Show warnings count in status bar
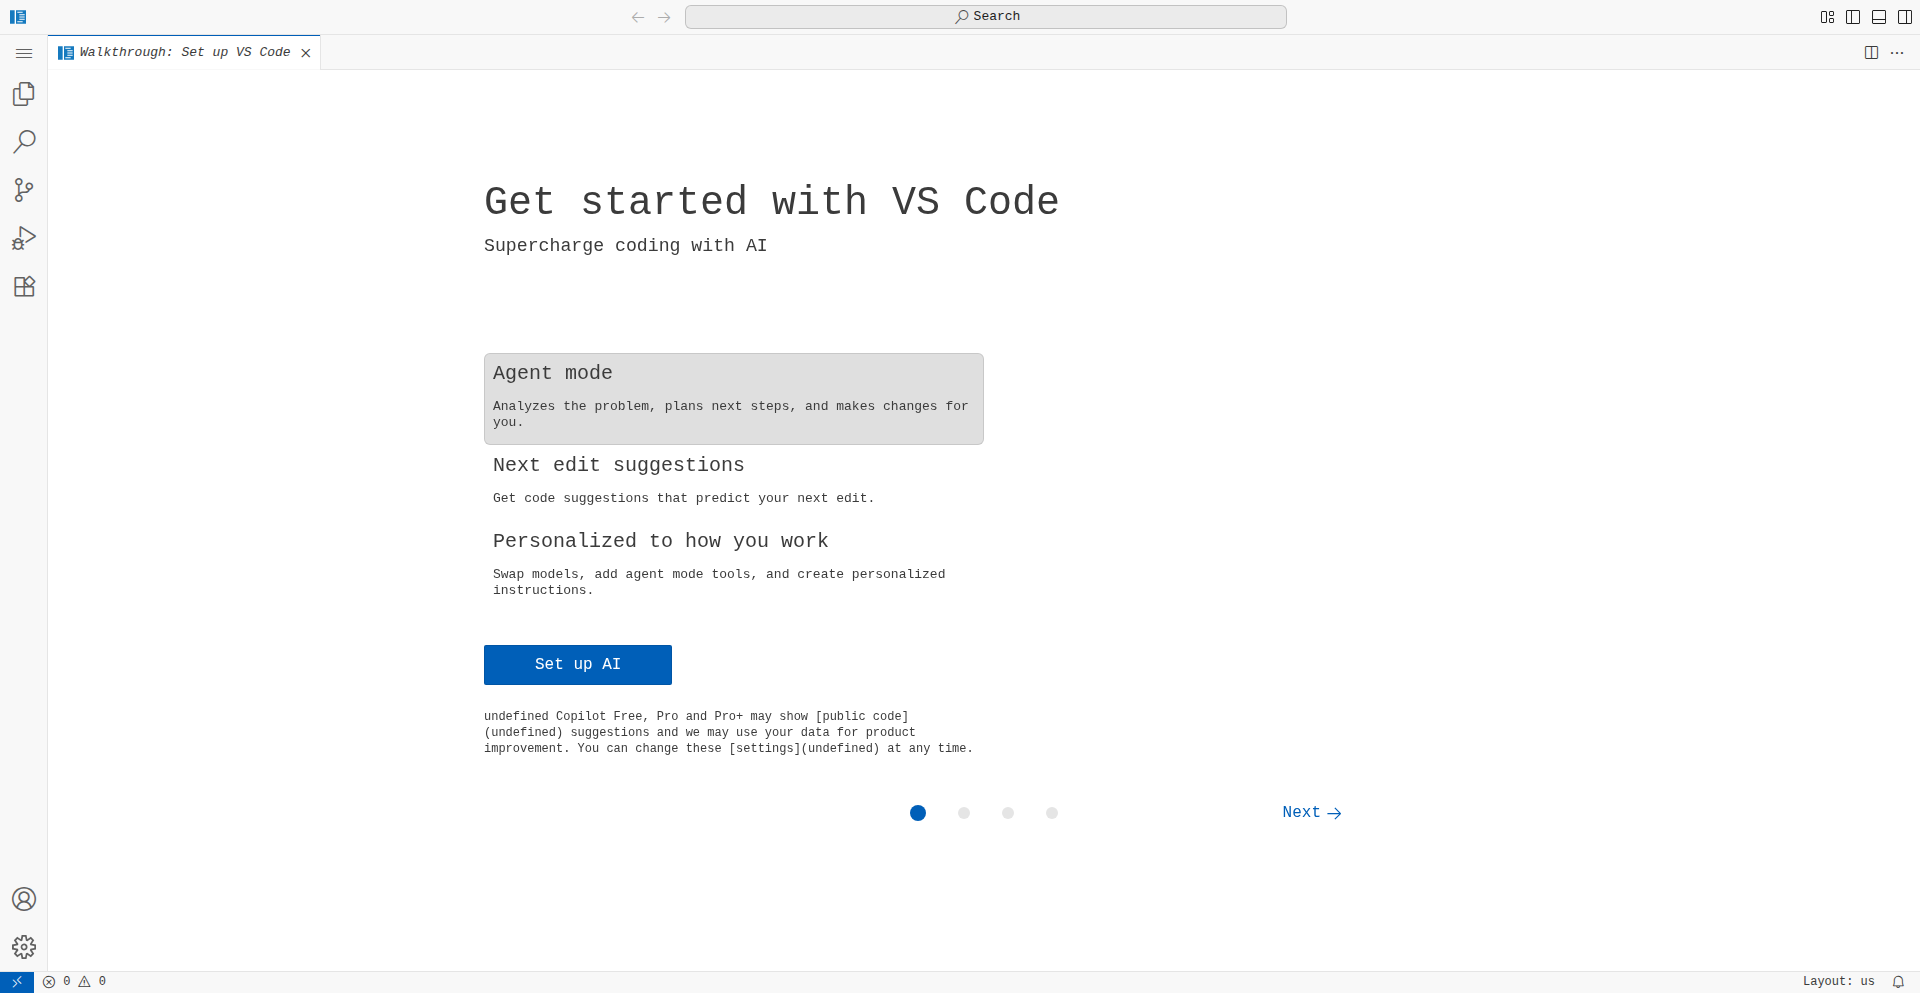Screen dimensions: 1920x993 93,982
